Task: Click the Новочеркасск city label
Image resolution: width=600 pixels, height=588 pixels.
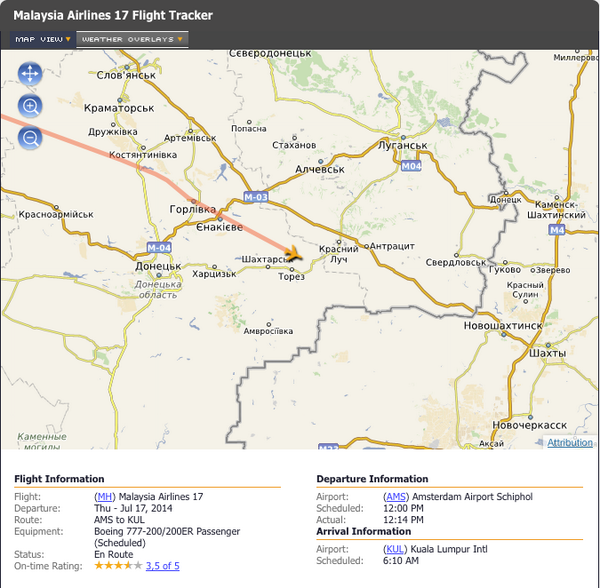Action: (x=530, y=425)
